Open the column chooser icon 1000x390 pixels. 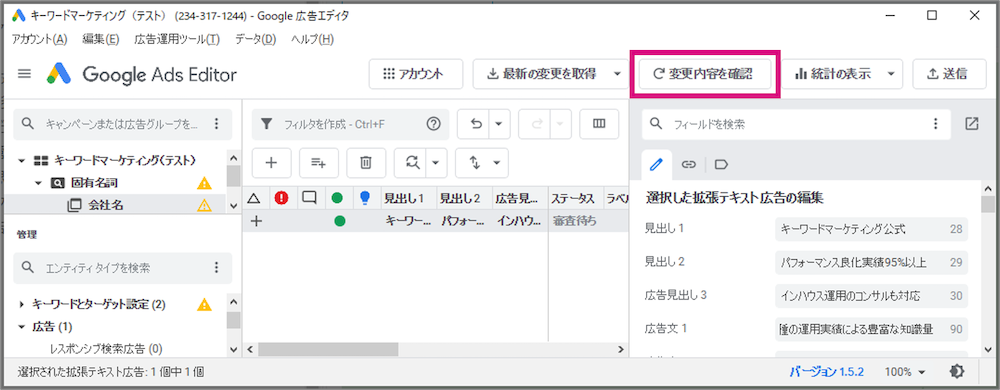[599, 124]
